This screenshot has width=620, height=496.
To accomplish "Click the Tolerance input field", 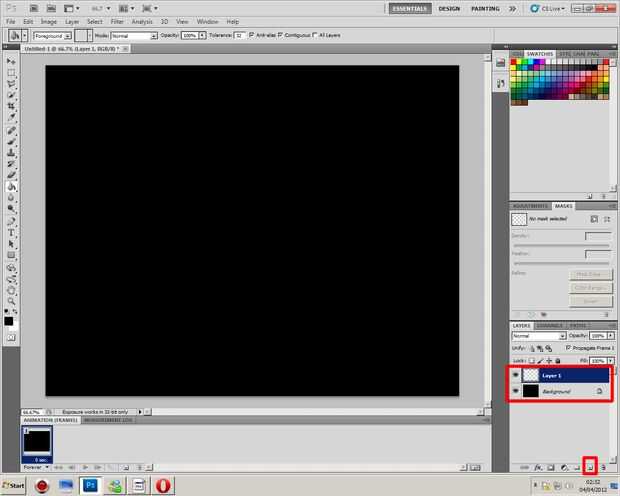I will [240, 36].
